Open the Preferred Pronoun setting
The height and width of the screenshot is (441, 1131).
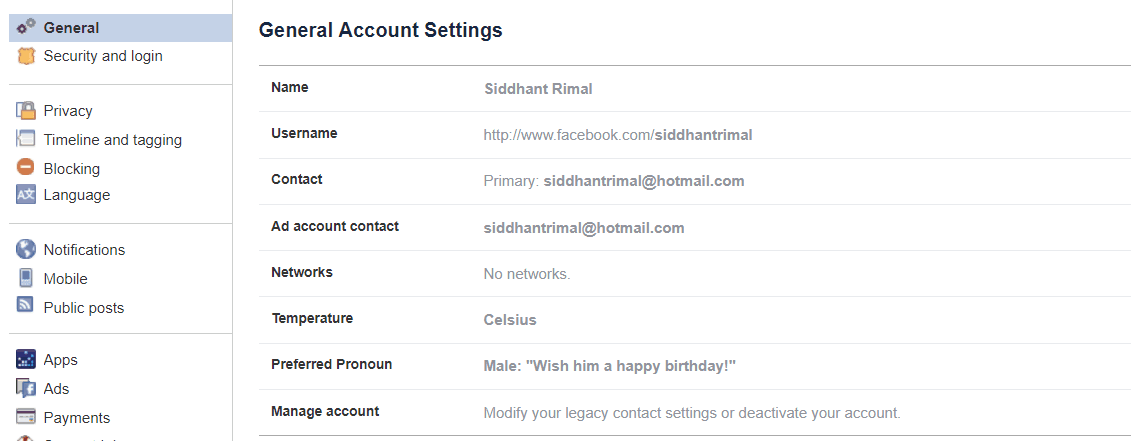[x=609, y=366]
